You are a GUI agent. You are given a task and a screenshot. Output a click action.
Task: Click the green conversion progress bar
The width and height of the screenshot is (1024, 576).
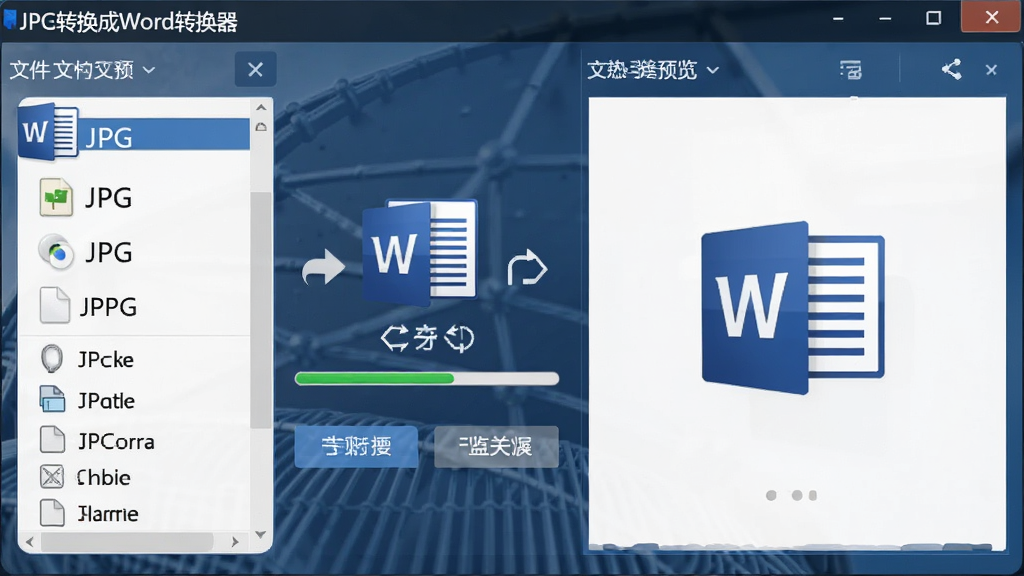click(x=427, y=378)
